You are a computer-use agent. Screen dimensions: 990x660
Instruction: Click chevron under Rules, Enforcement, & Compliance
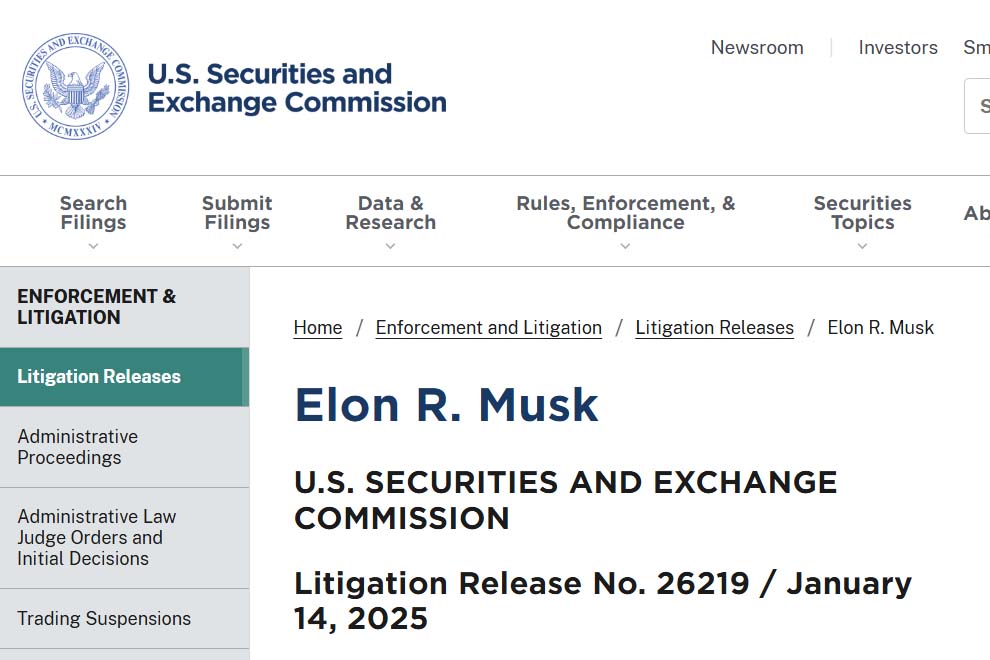coord(625,246)
